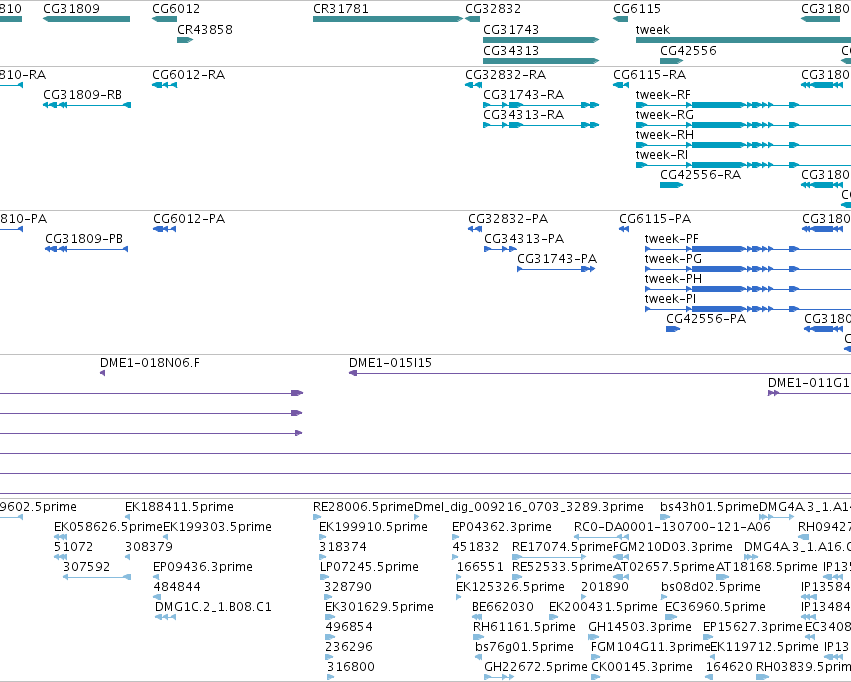Screen dimensions: 851x682
Task: Open the CR31781 gene feature
Action: [x=388, y=19]
